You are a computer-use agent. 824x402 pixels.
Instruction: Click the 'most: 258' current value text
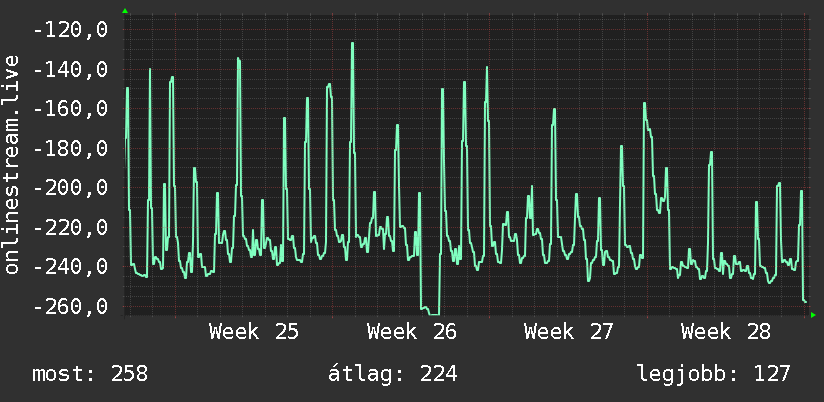(x=90, y=374)
